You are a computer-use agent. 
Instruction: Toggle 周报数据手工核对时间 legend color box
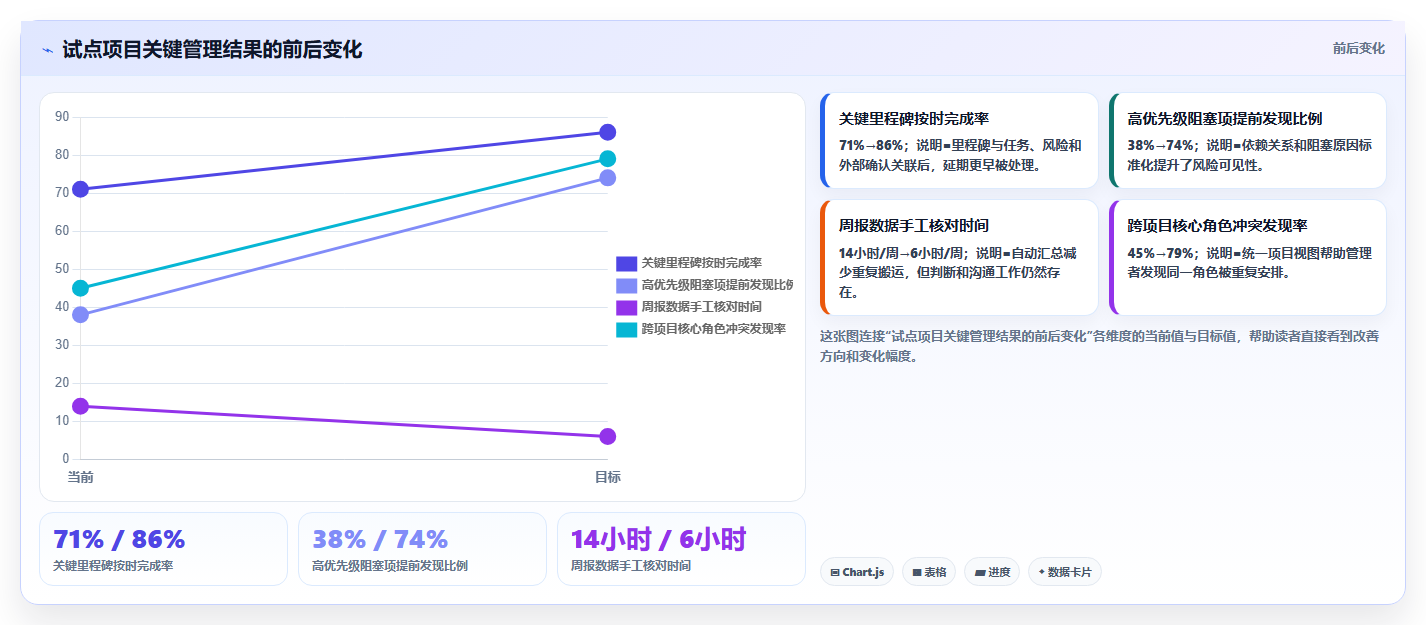626,307
